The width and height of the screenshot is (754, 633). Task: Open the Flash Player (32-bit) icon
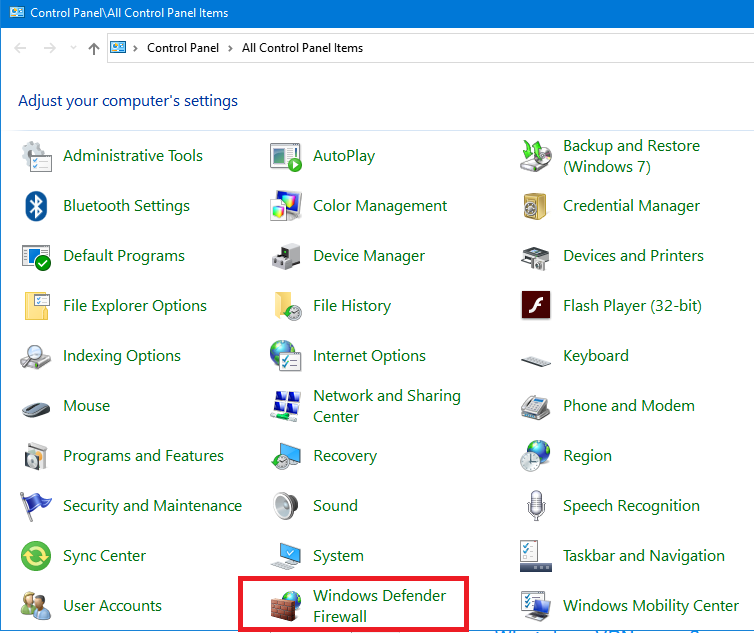536,306
